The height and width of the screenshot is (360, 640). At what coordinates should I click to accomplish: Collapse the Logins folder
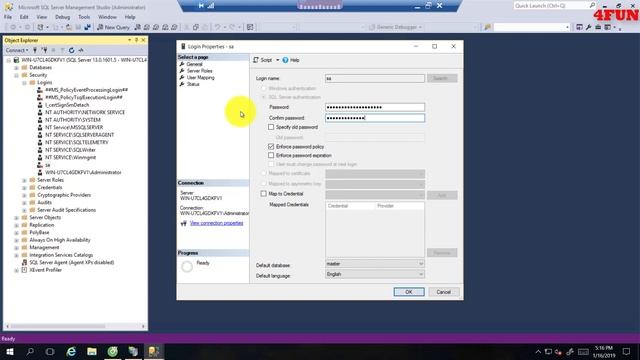coord(24,82)
